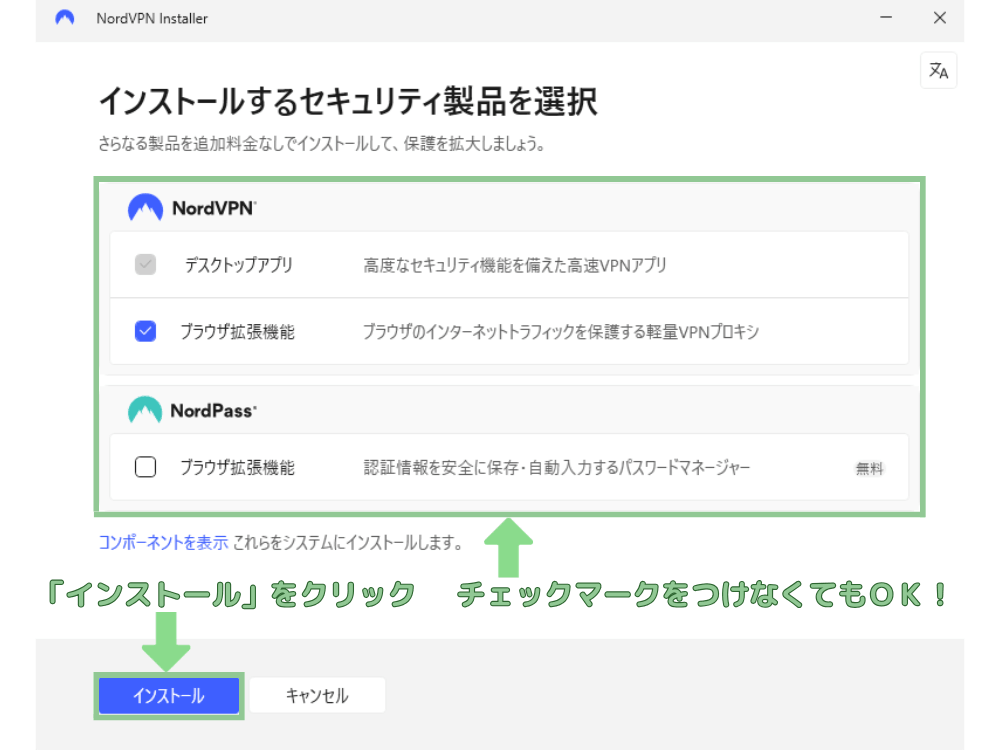Click the heading インストールするセキュリティ製品を選択
This screenshot has height=750, width=1000.
[x=348, y=101]
